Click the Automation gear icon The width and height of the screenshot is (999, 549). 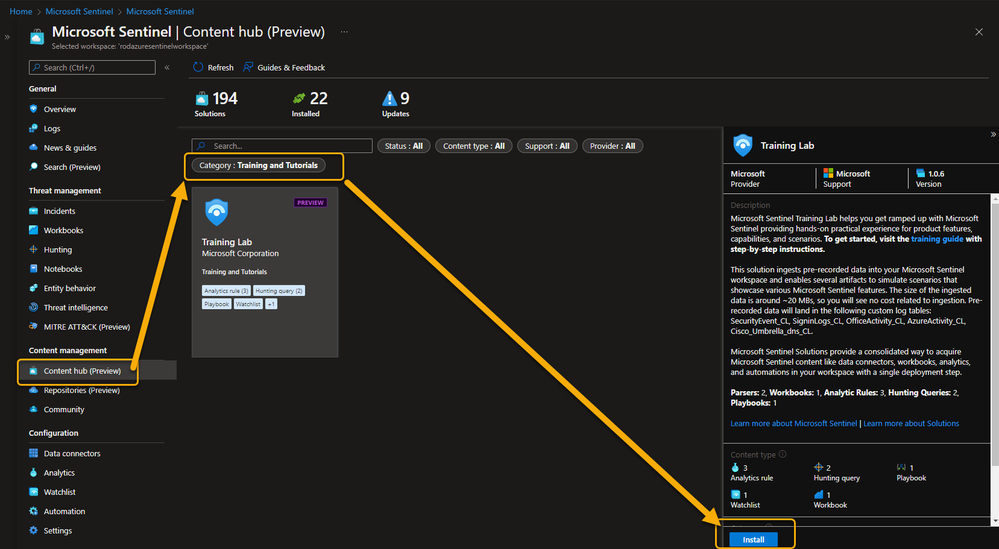tap(34, 511)
